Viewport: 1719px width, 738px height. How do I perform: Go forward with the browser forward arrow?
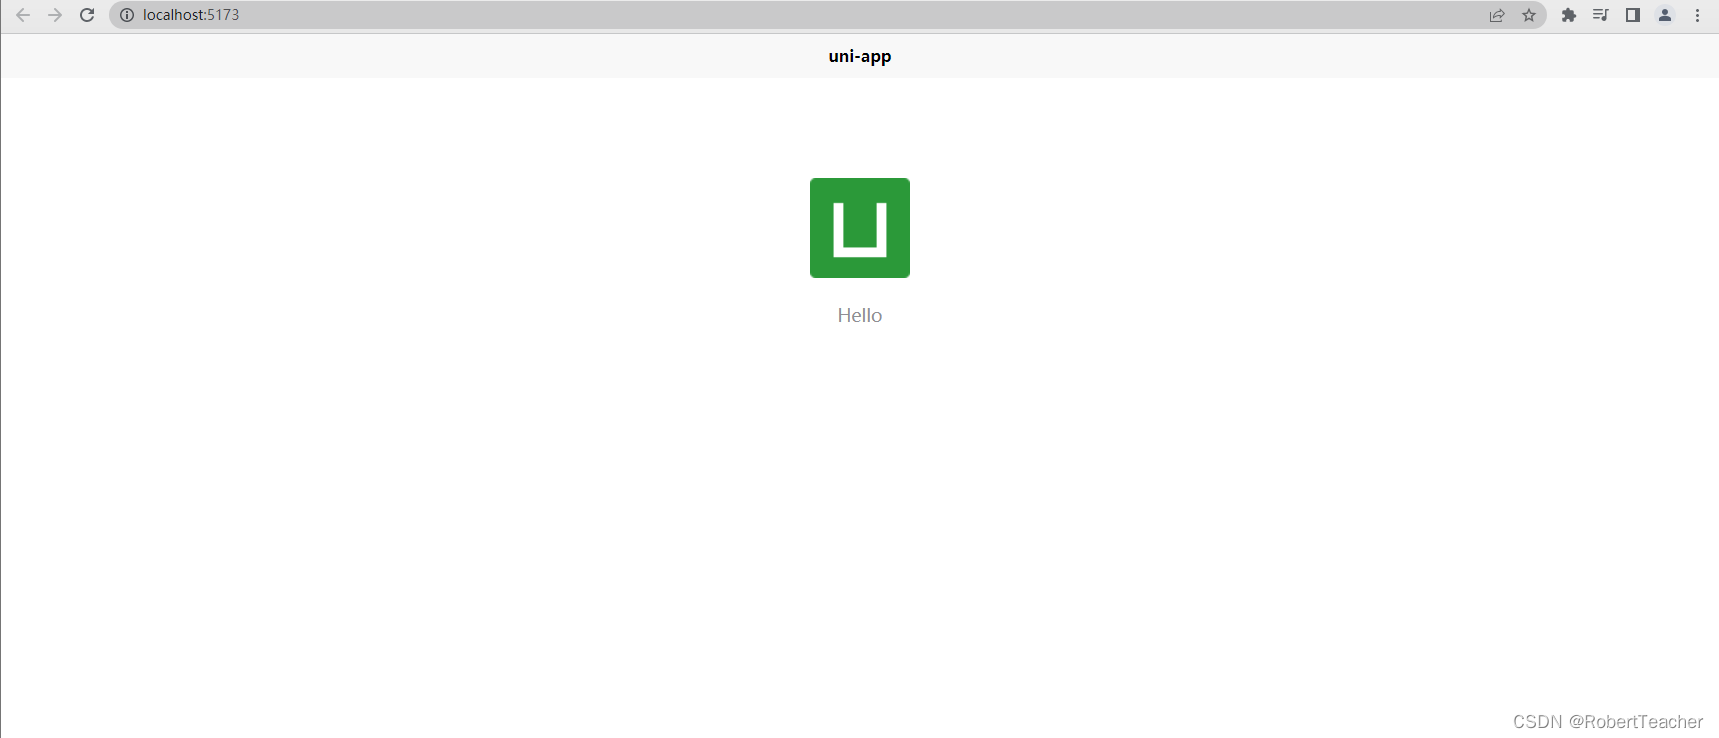click(x=55, y=15)
